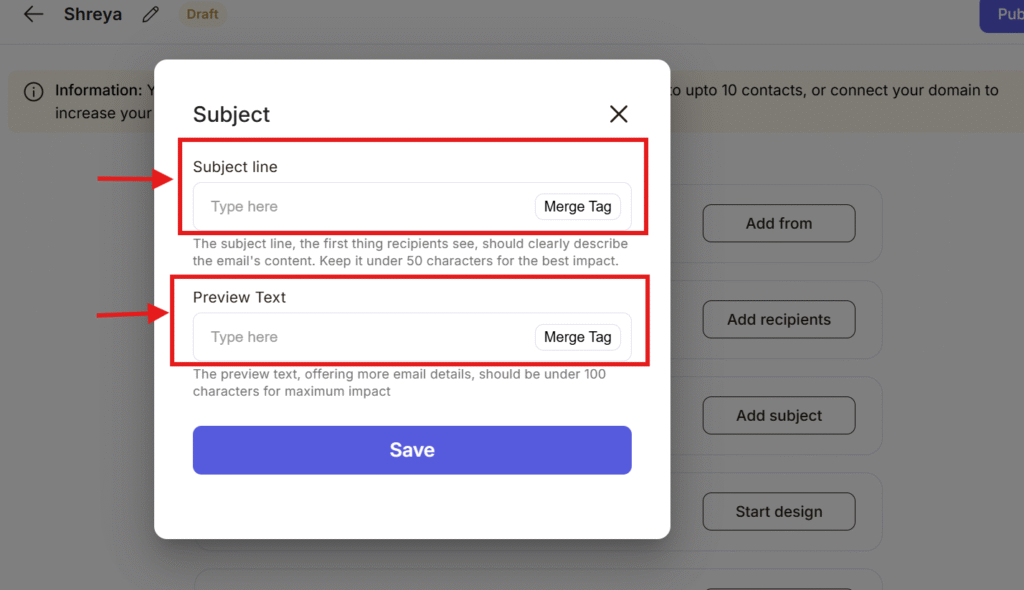Select the Add recipients button
Viewport: 1024px width, 590px height.
pos(778,320)
